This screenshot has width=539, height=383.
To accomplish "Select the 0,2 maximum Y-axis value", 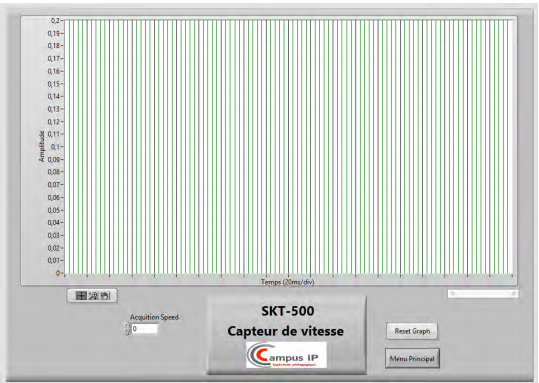I will pyautogui.click(x=55, y=21).
